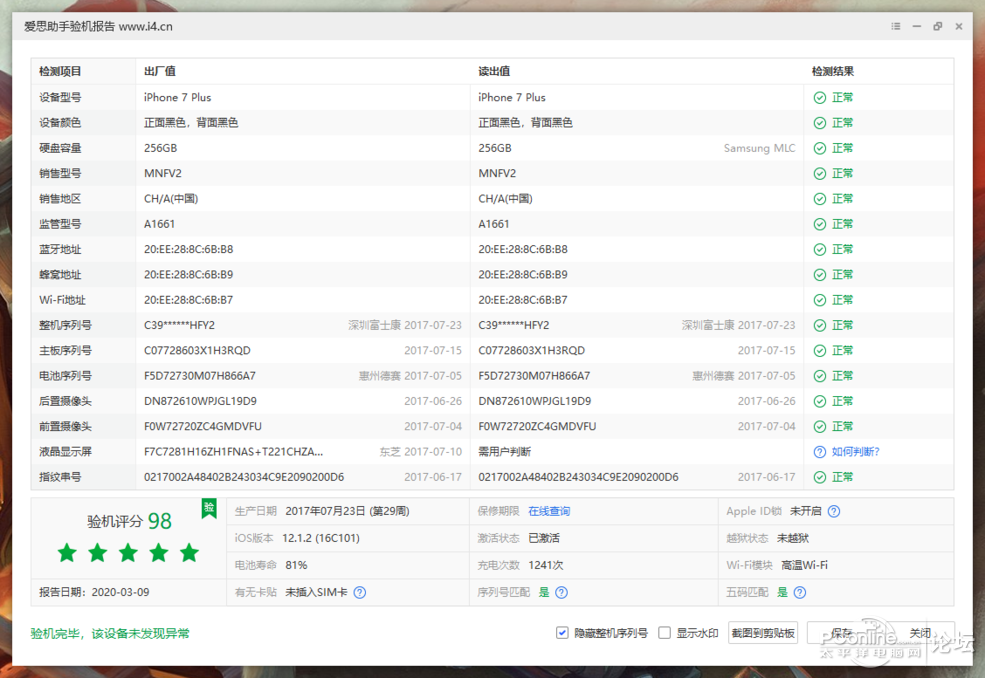Click the 关闭 button

[x=920, y=633]
